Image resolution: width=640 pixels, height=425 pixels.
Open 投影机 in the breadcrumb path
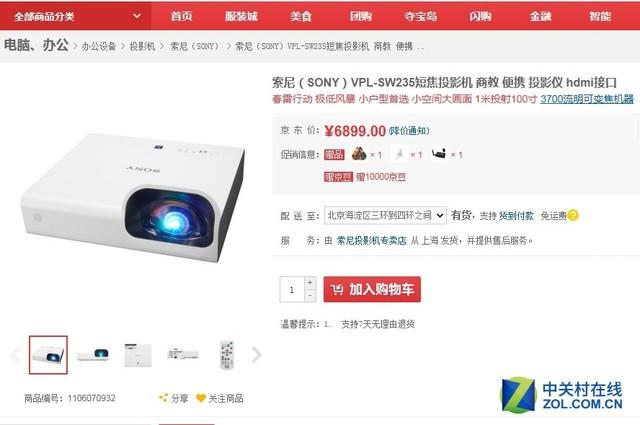(x=142, y=46)
